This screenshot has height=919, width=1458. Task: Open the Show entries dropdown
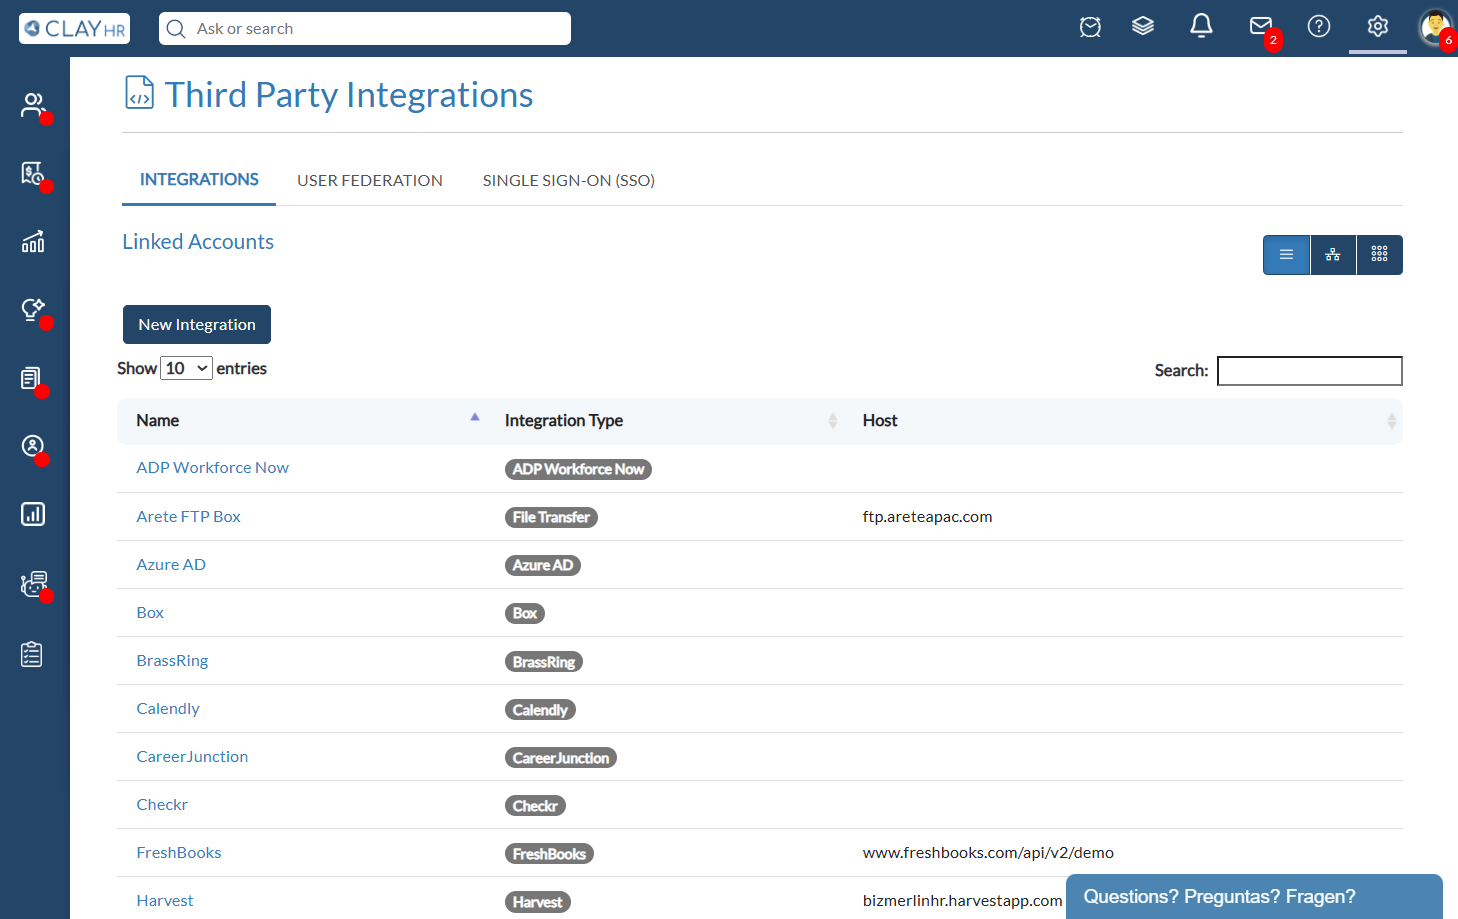(186, 368)
